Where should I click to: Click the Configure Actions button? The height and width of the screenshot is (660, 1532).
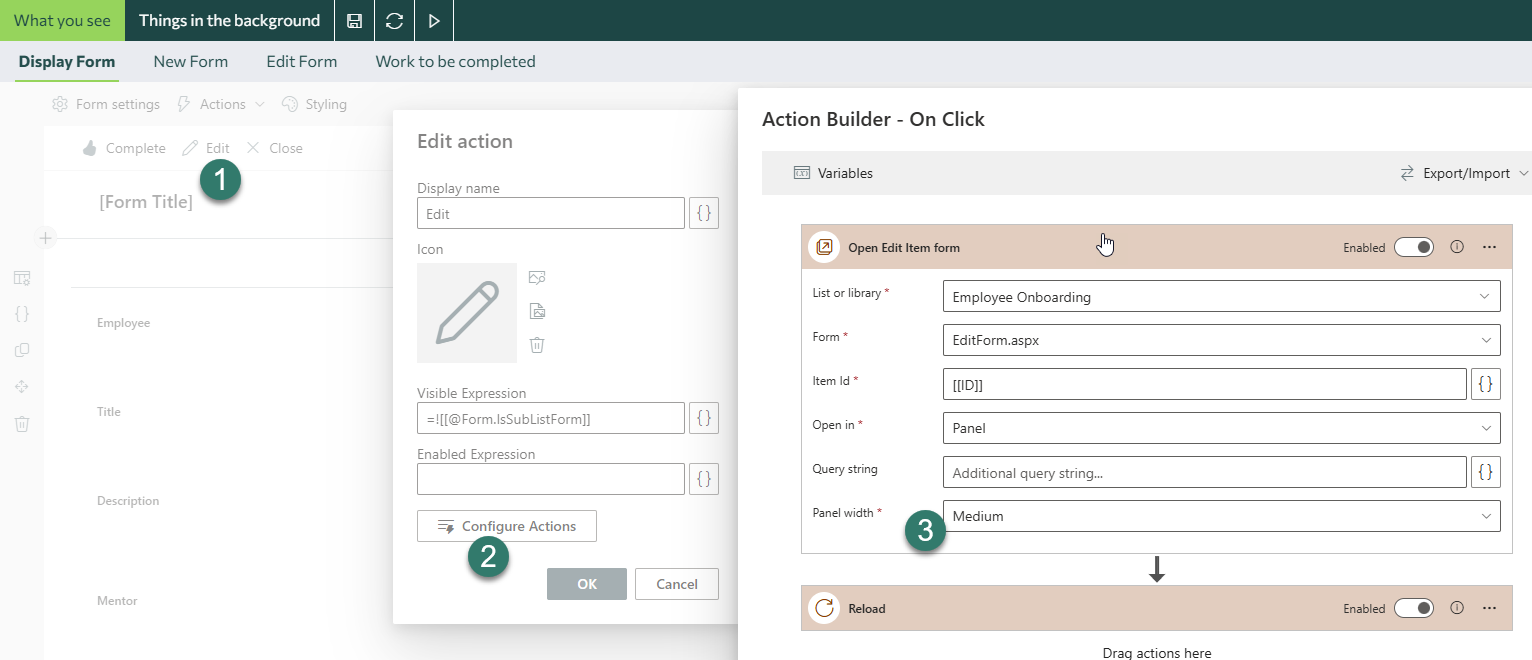507,526
